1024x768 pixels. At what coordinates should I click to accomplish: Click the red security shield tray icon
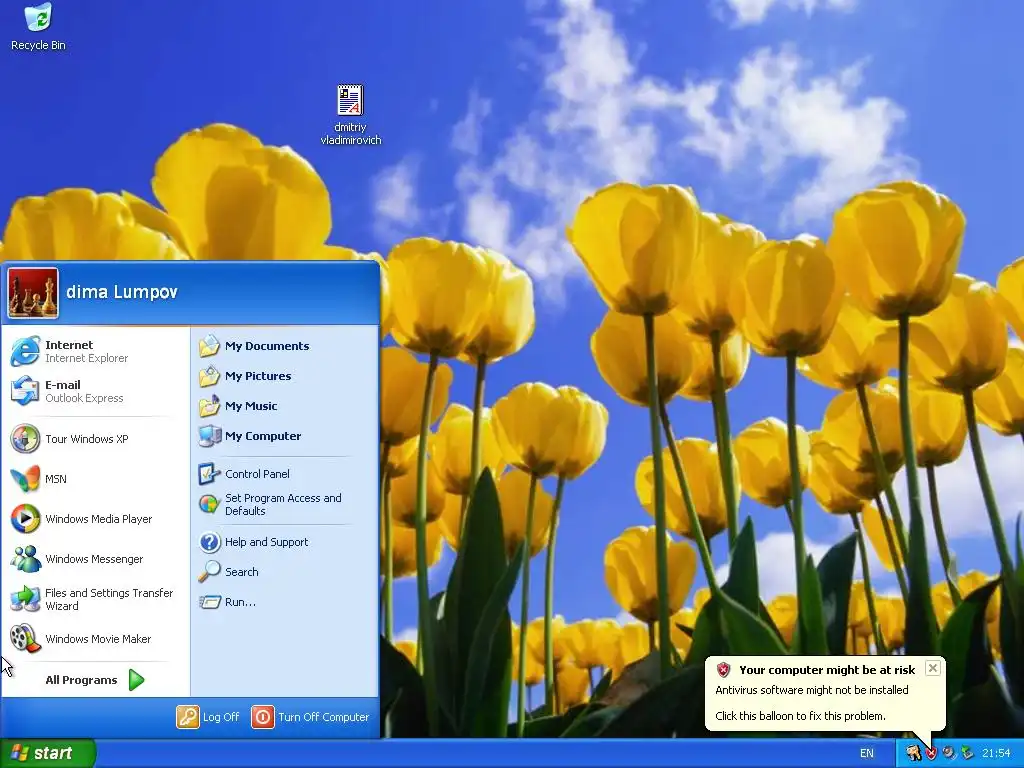(x=931, y=754)
